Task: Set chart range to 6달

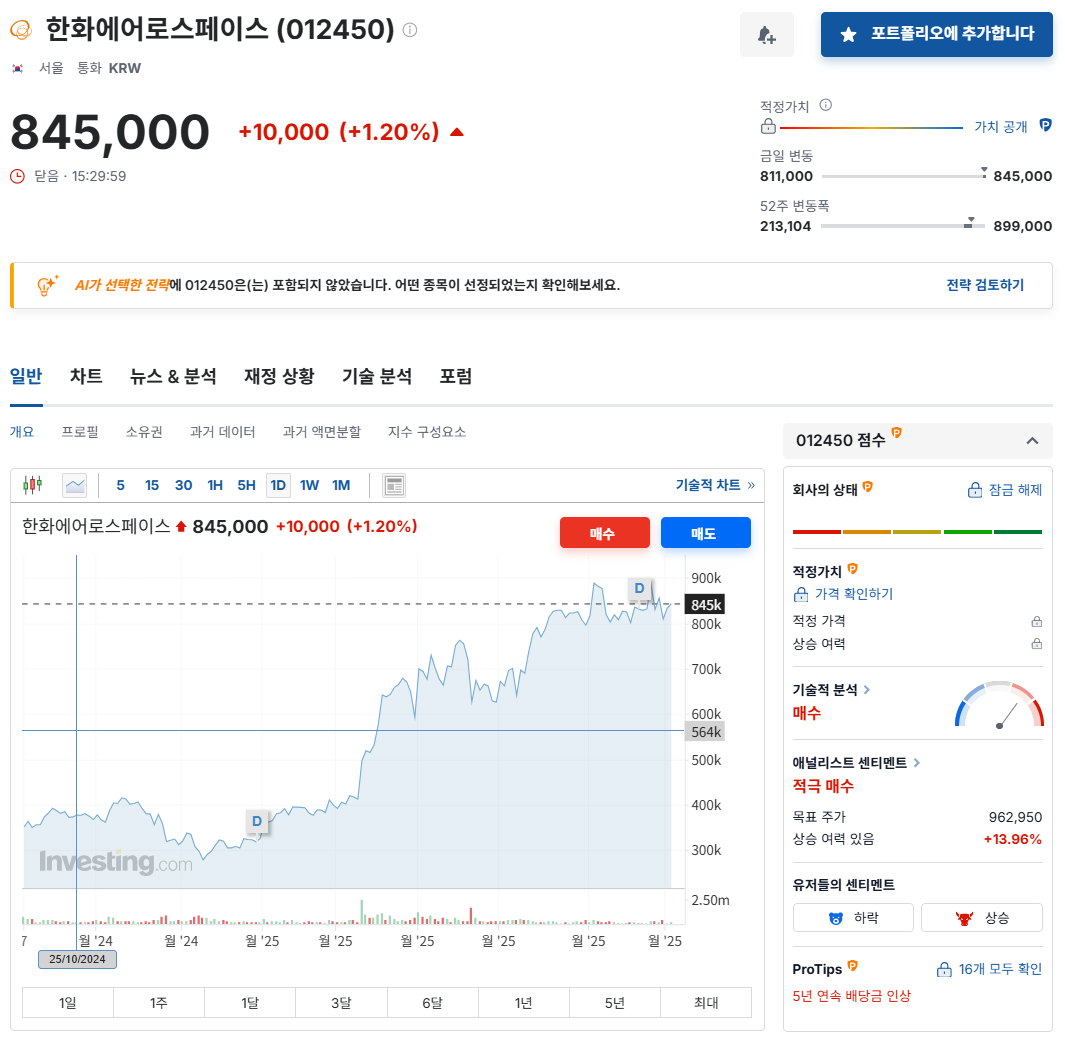Action: tap(432, 1002)
